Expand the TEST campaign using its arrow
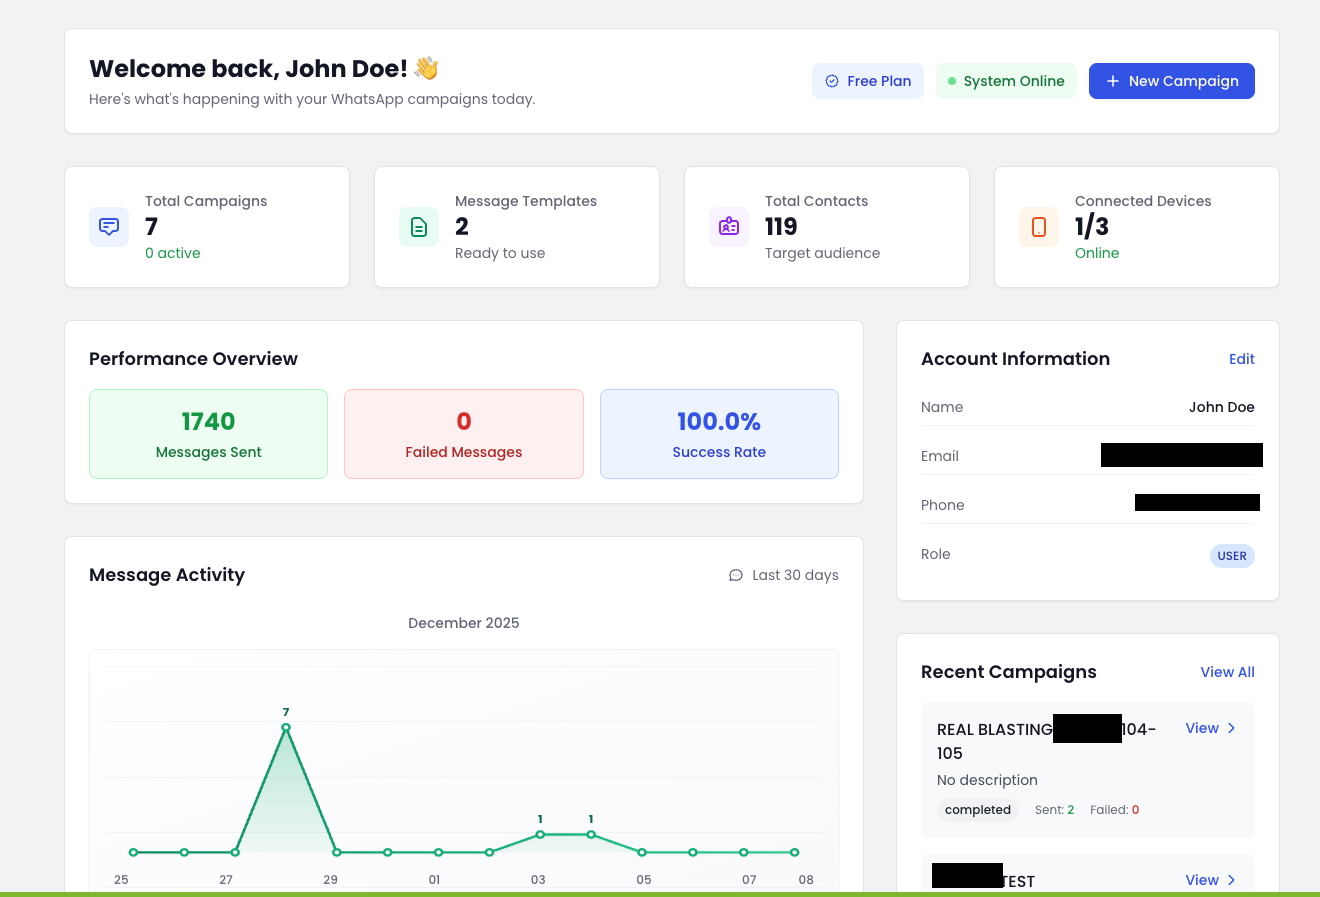Image resolution: width=1320 pixels, height=897 pixels. click(x=1232, y=880)
